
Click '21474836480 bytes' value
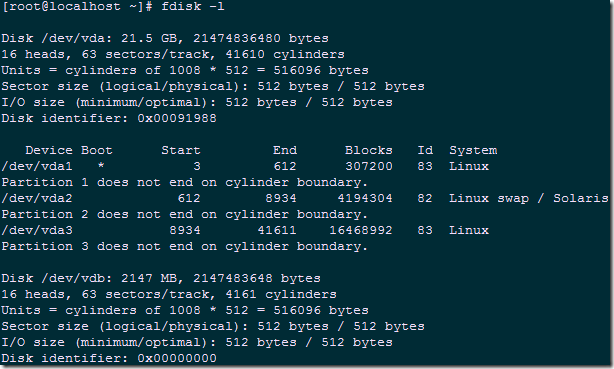tap(261, 38)
